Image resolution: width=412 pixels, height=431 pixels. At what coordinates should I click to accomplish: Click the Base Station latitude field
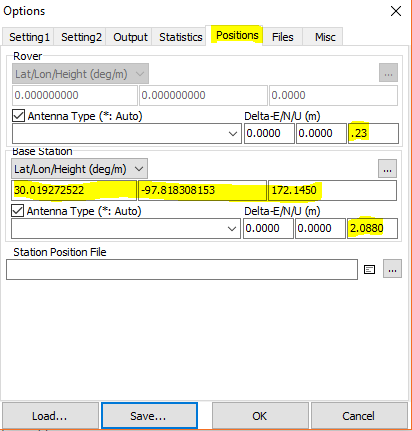tap(74, 190)
